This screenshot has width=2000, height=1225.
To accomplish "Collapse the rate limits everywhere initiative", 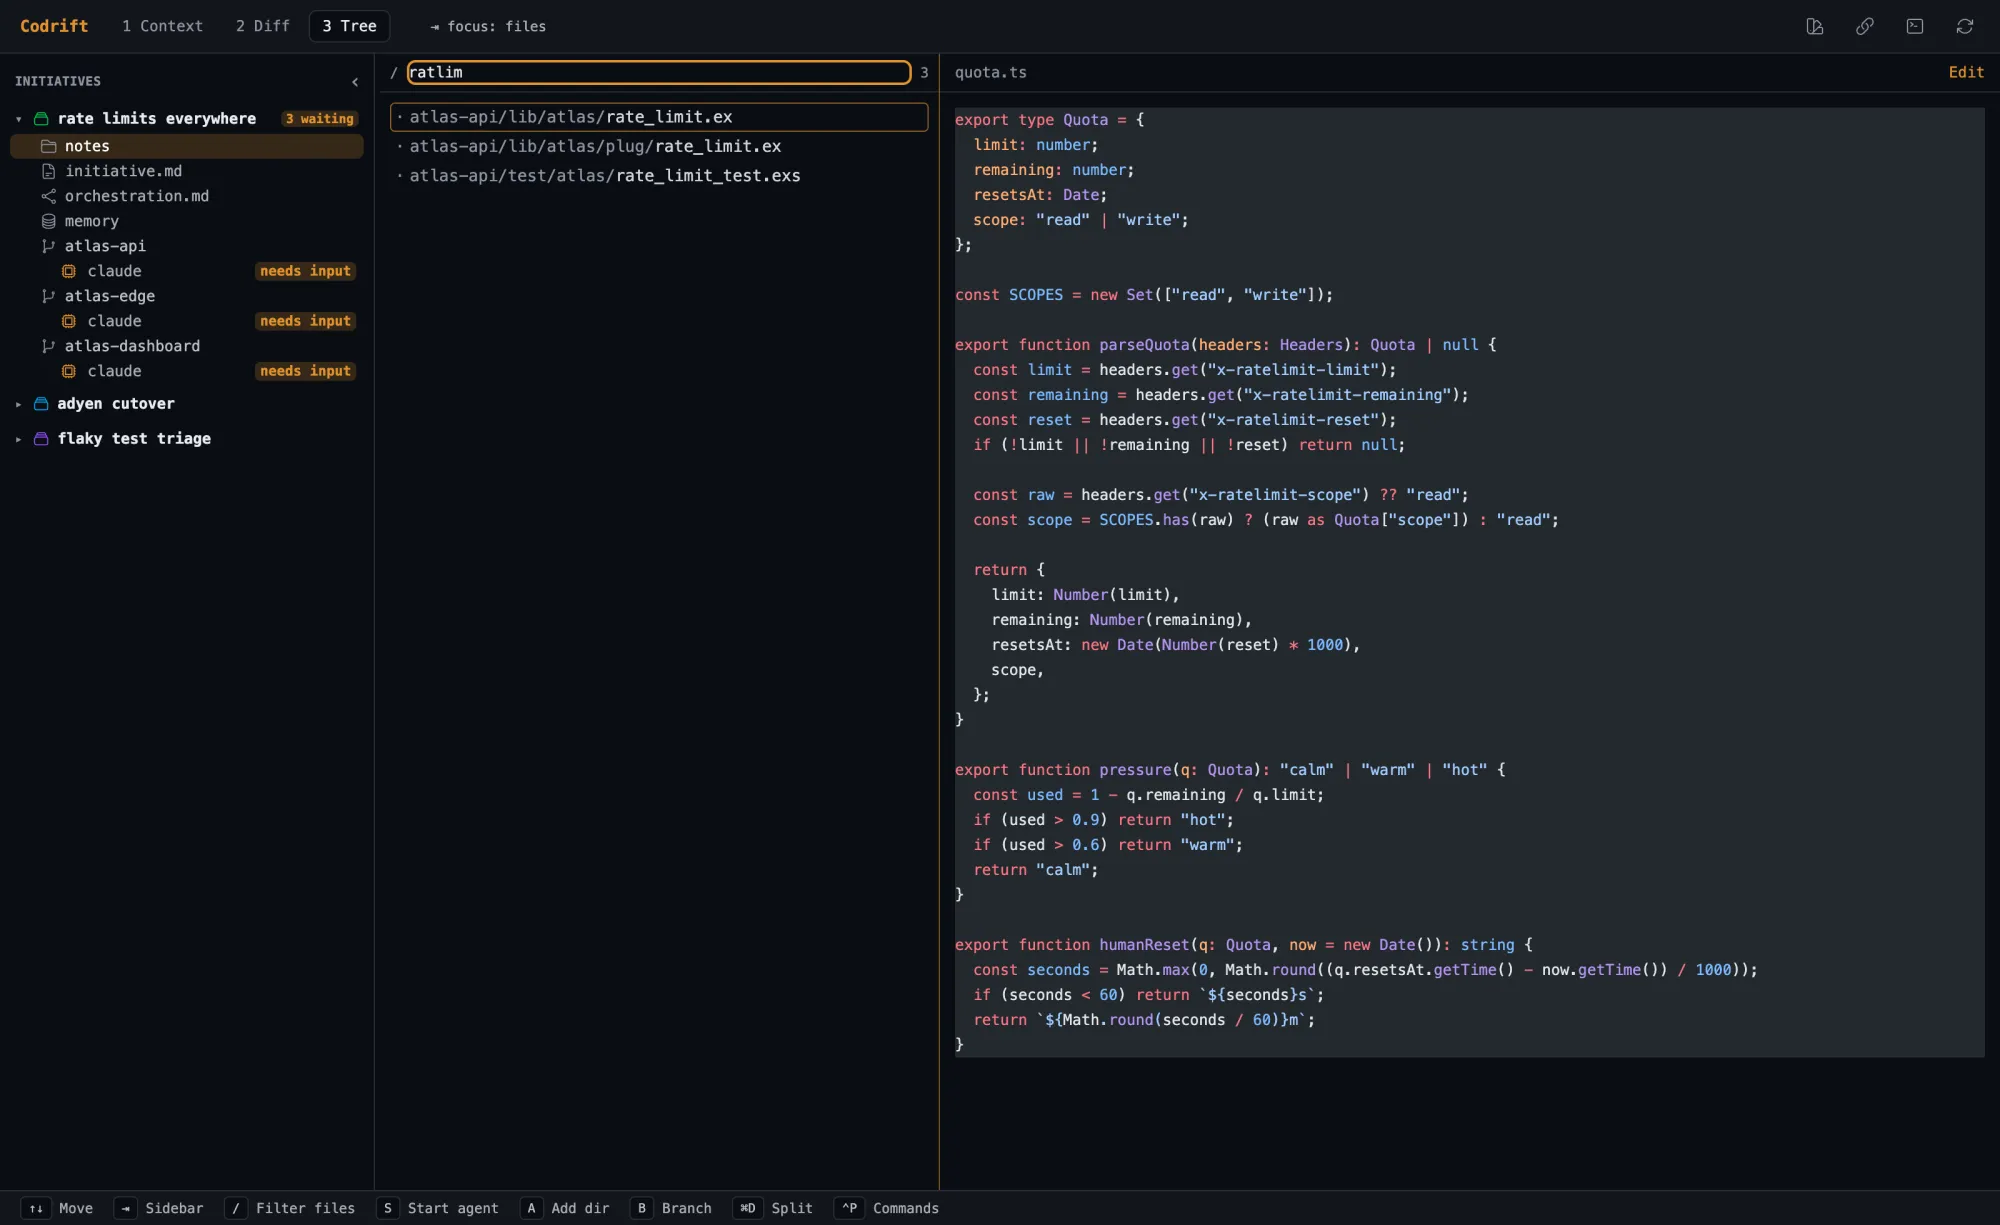I will (x=18, y=119).
